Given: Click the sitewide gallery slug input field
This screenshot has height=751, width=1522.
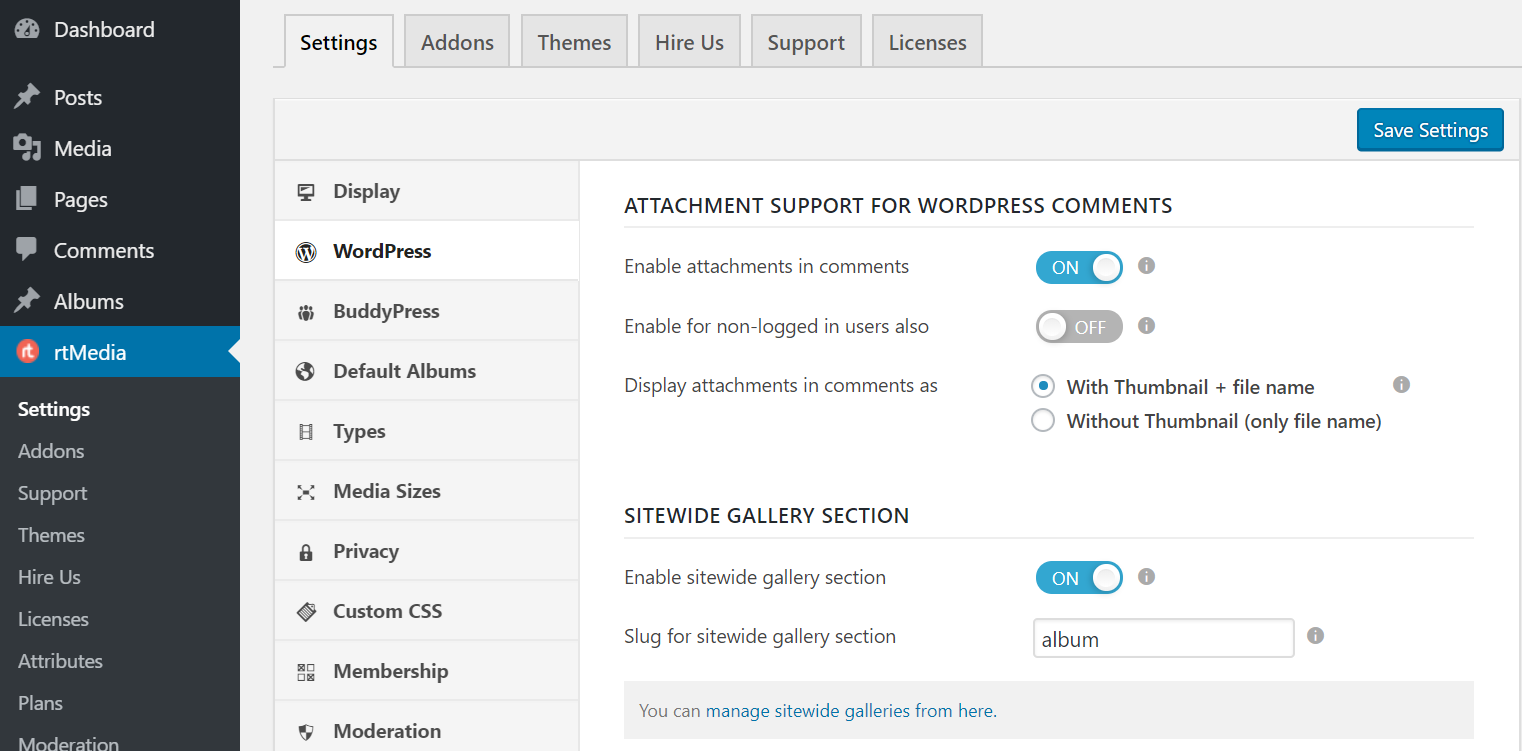Looking at the screenshot, I should pyautogui.click(x=1162, y=638).
